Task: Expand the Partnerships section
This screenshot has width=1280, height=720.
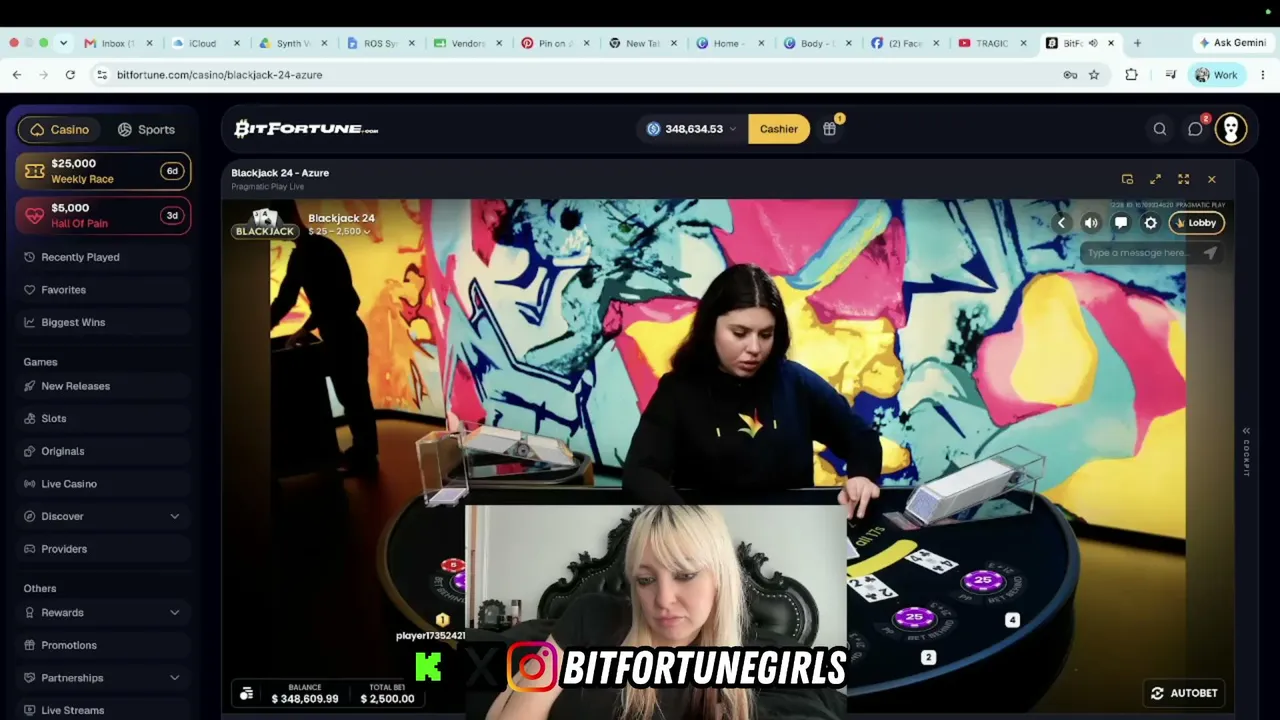Action: [103, 677]
